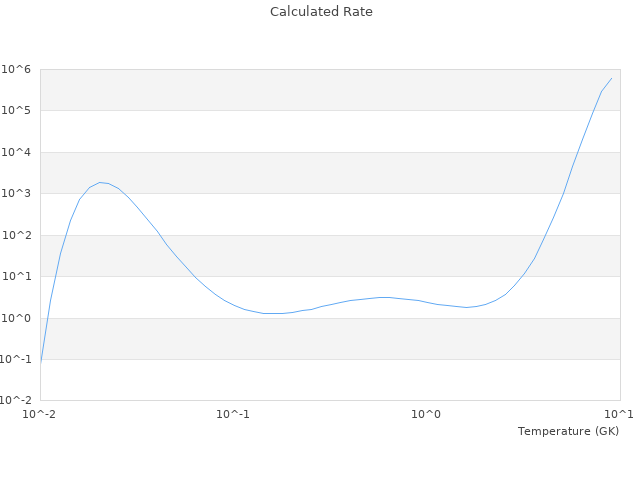Select the 10^4 y-axis label
Image resolution: width=640 pixels, height=480 pixels.
17,152
